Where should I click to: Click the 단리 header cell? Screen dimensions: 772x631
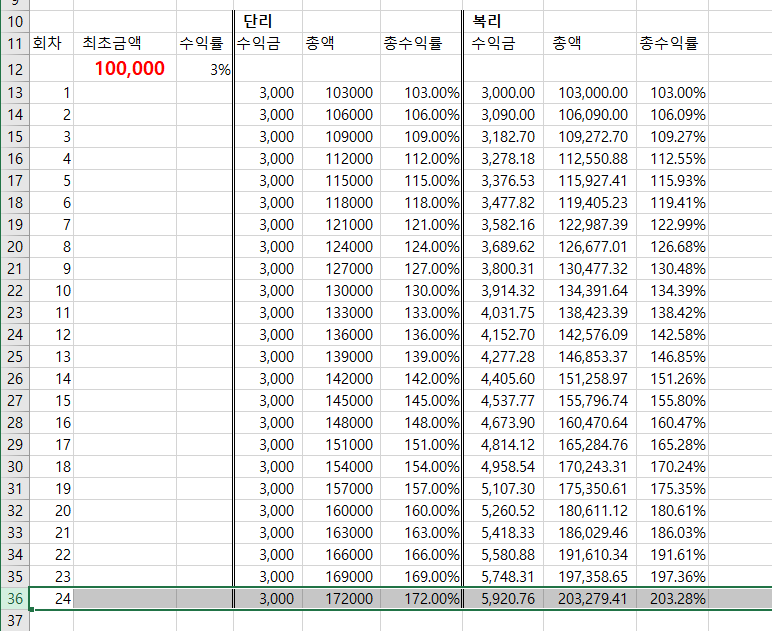pyautogui.click(x=268, y=21)
